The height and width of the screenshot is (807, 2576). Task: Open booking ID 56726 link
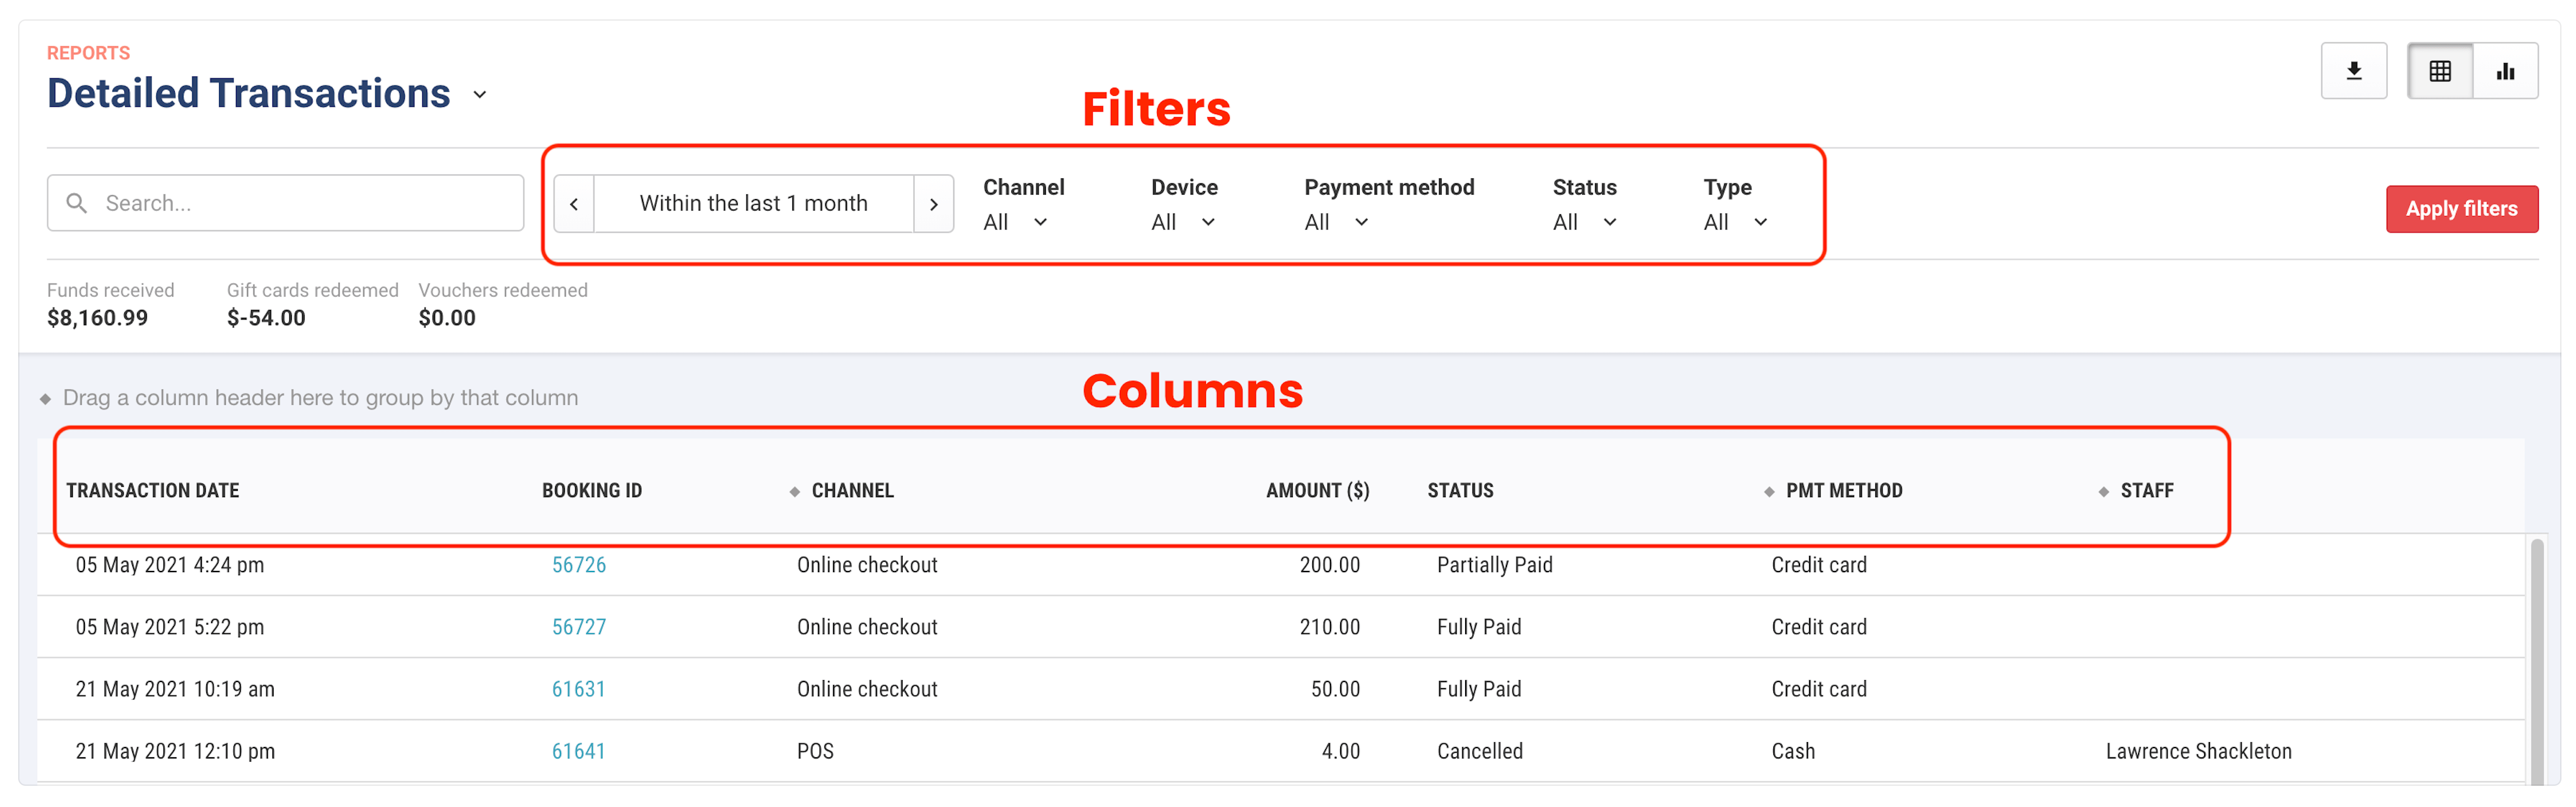click(578, 565)
